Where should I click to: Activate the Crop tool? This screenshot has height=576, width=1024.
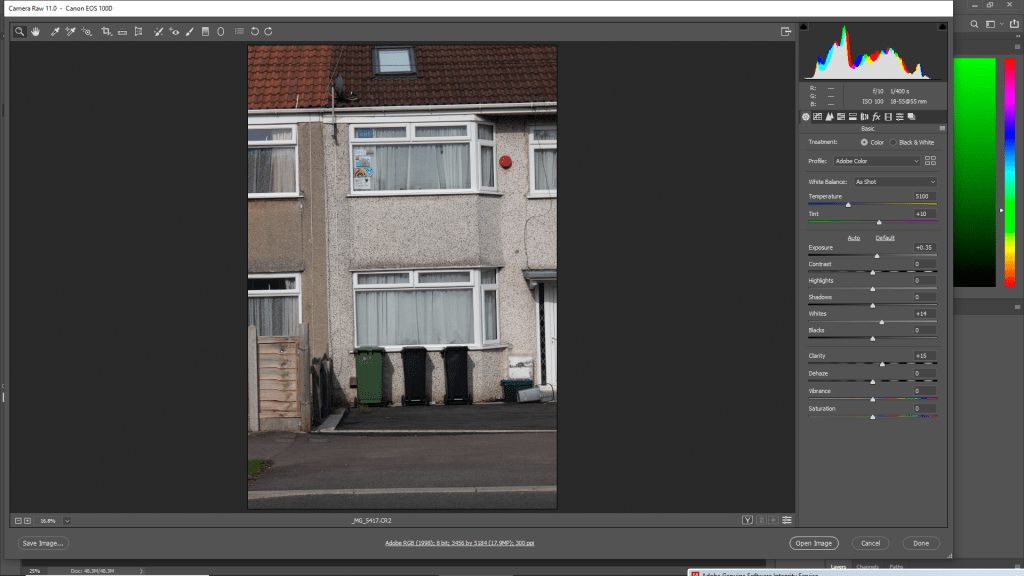106,32
